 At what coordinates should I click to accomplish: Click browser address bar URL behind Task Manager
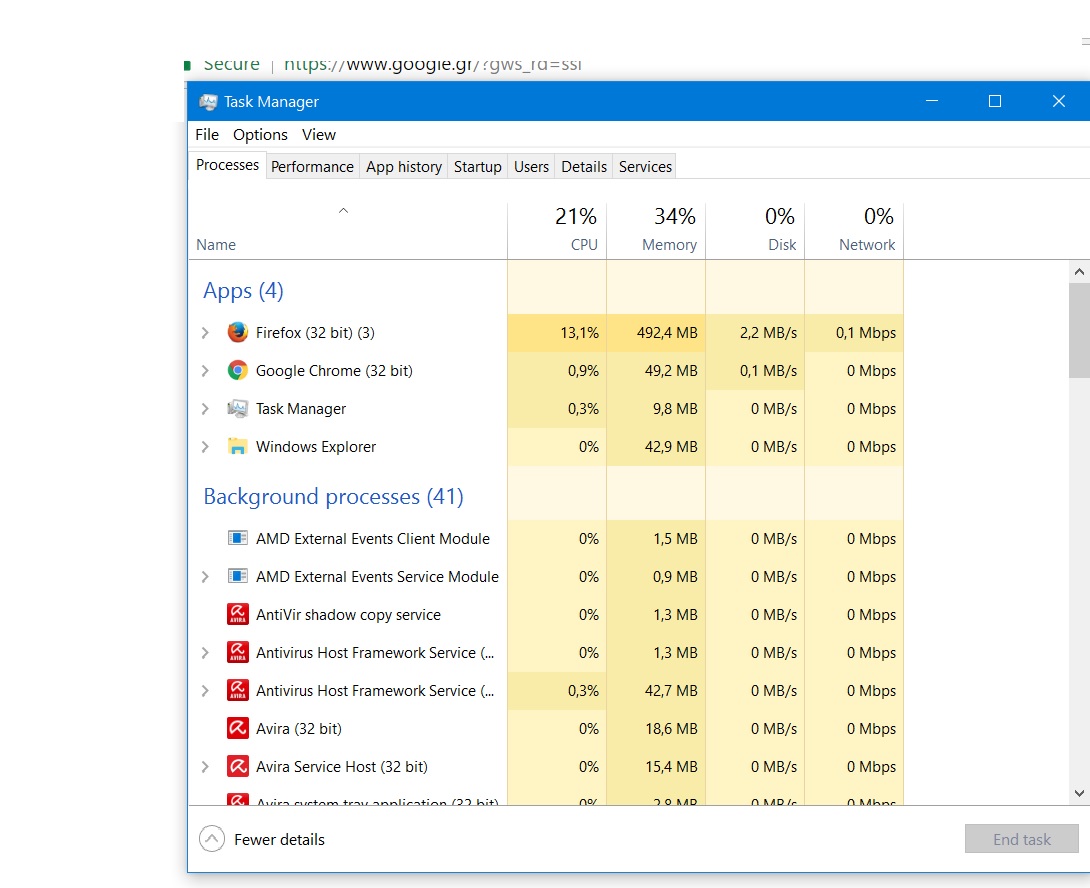click(432, 65)
